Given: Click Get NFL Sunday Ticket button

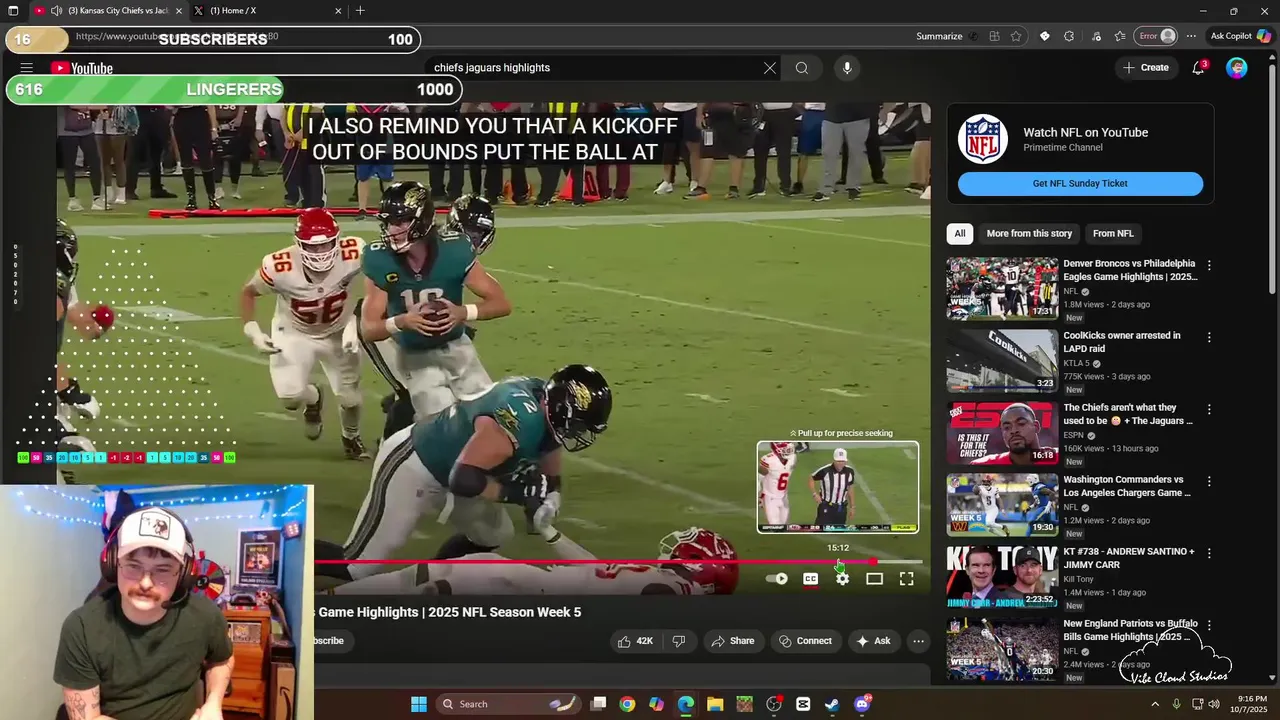Looking at the screenshot, I should pyautogui.click(x=1080, y=184).
